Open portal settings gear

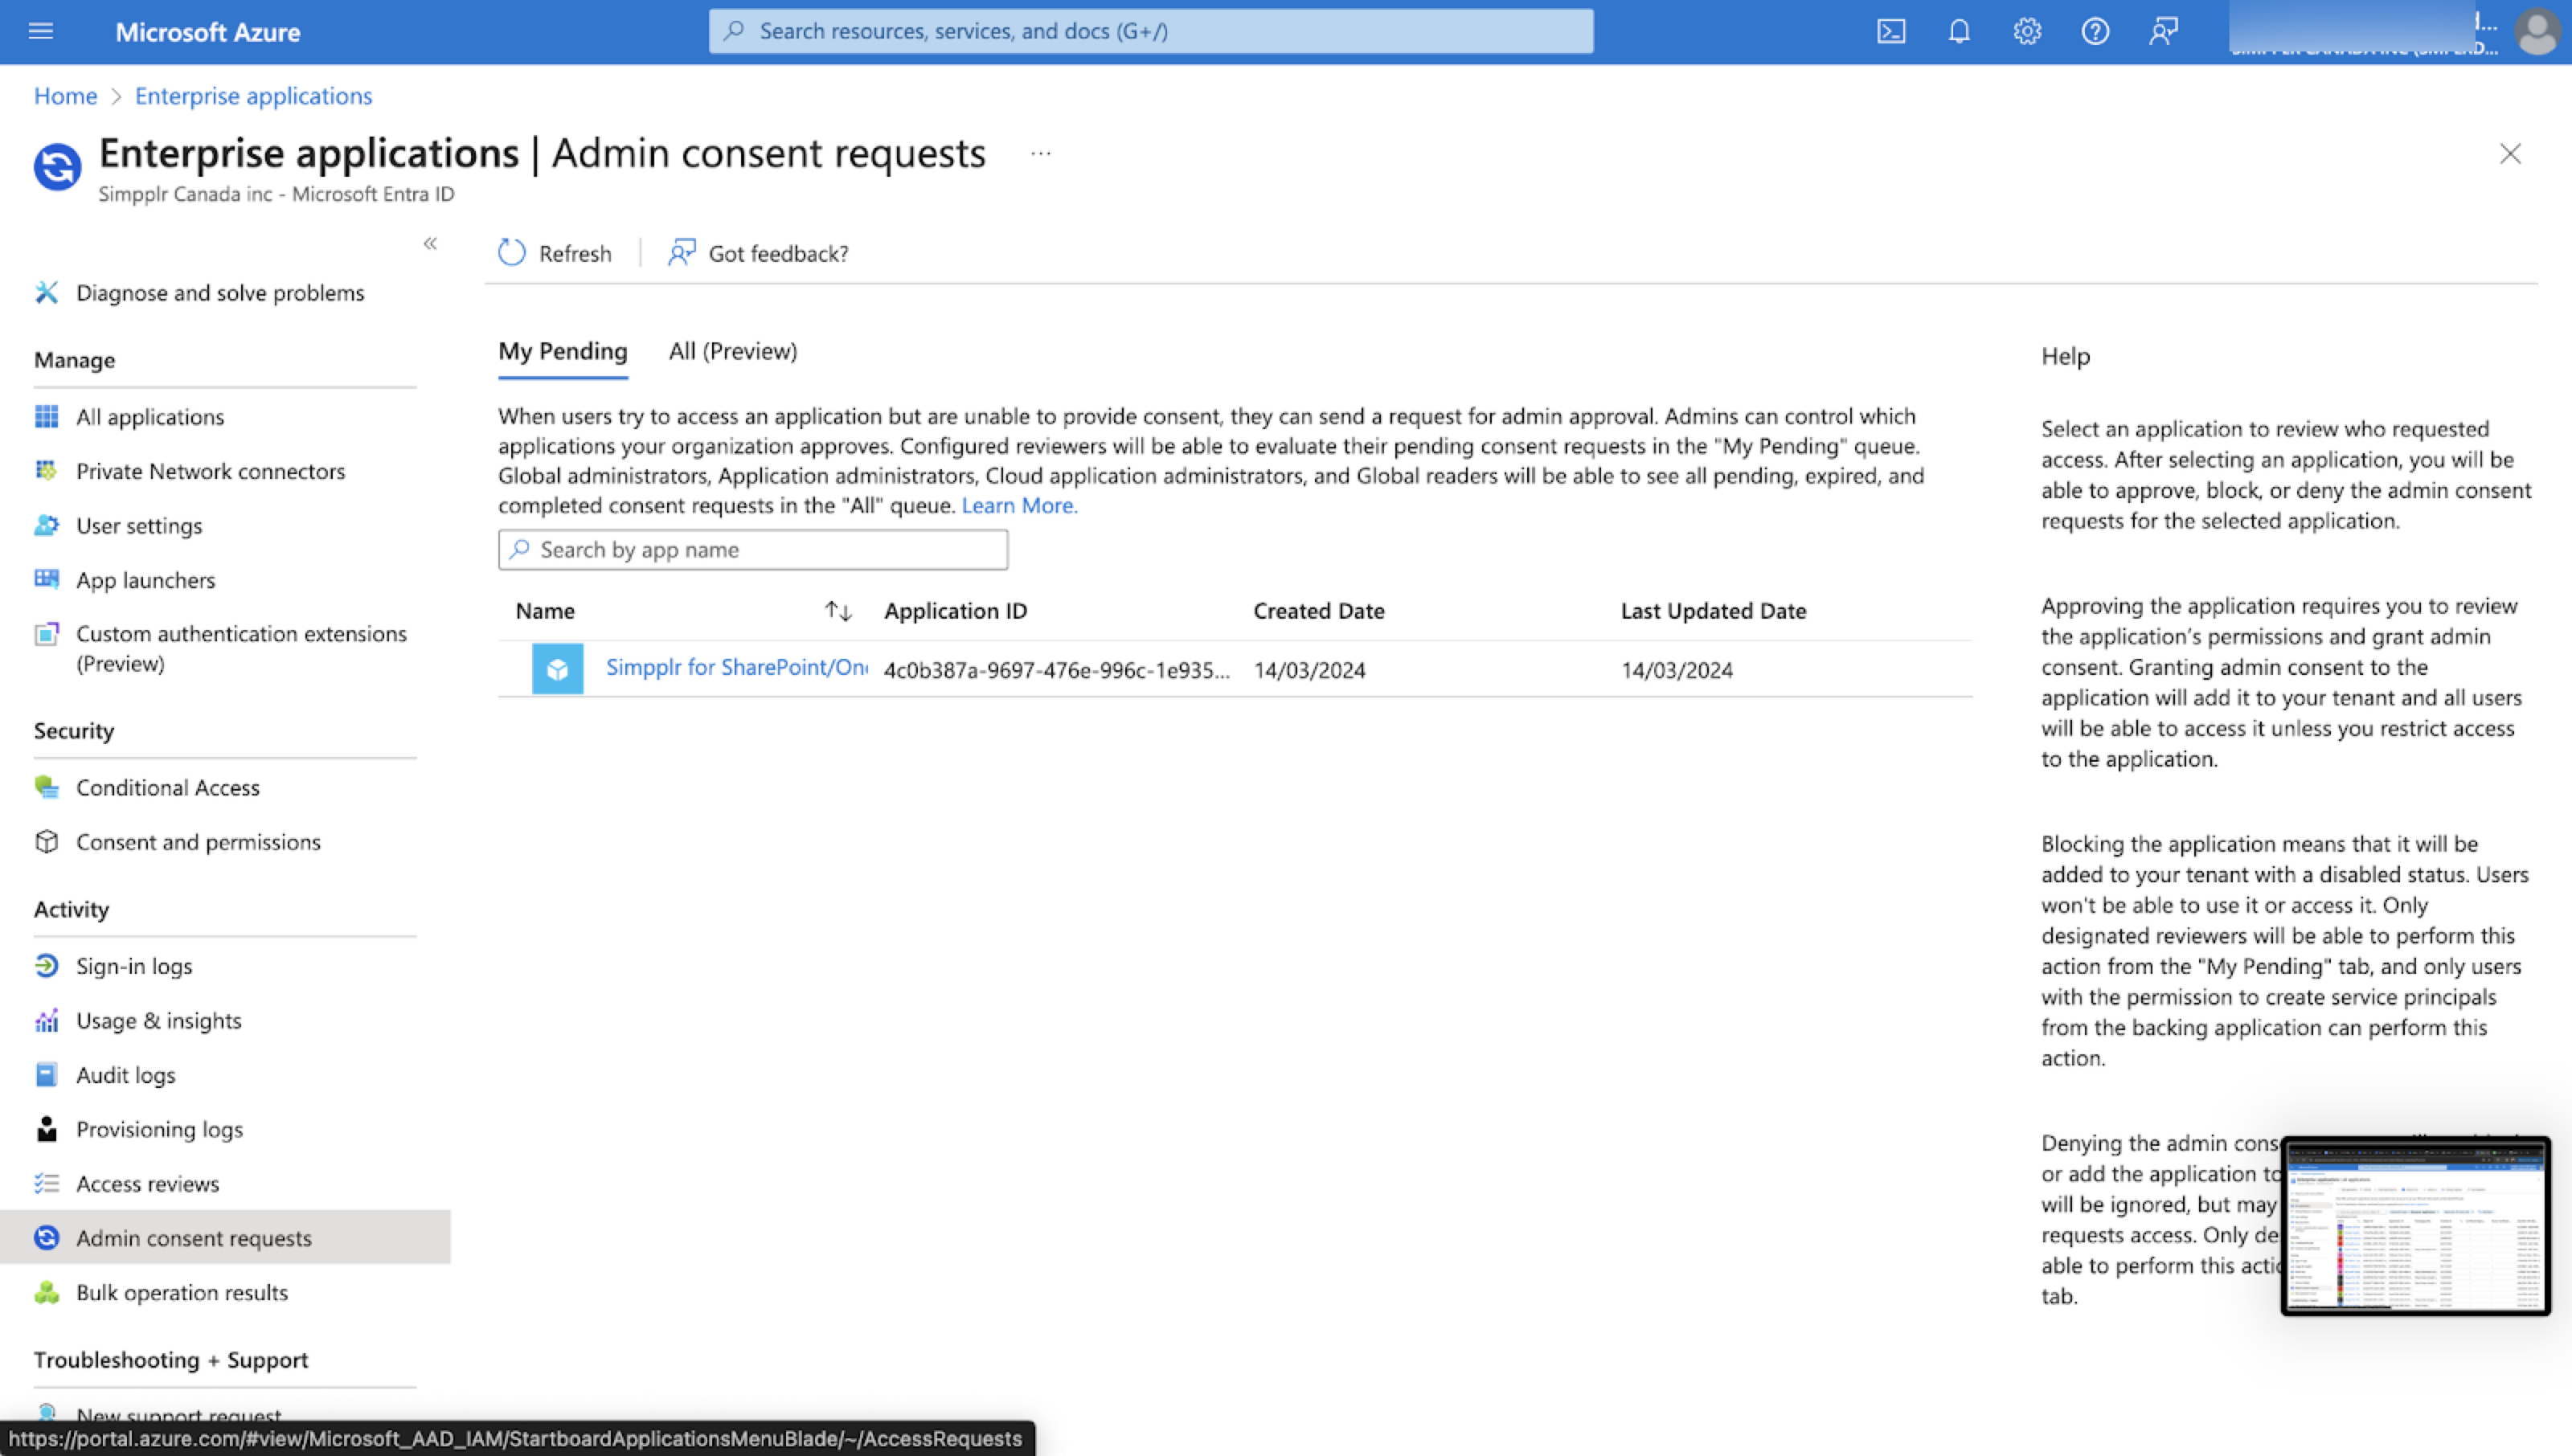(x=2027, y=31)
